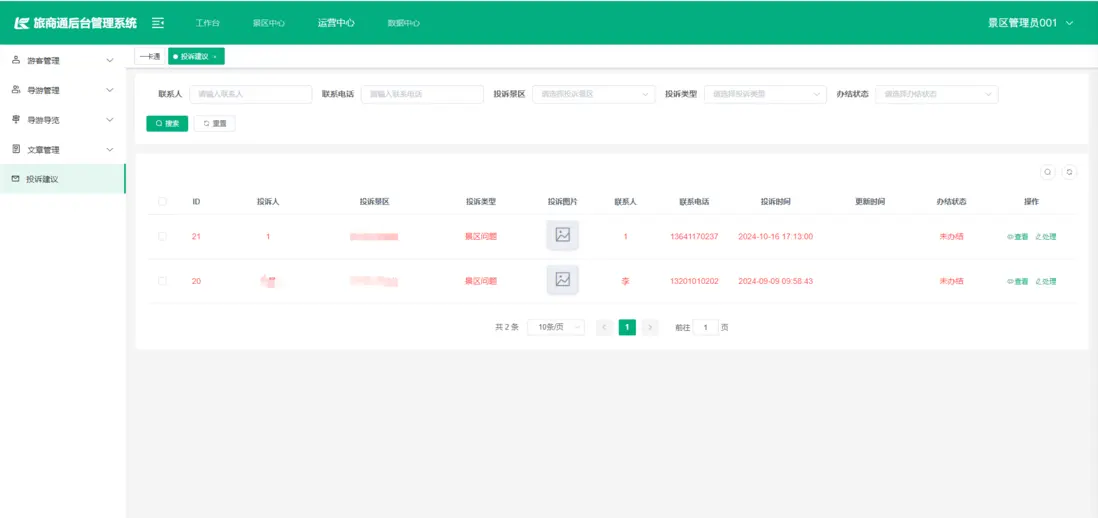Focus the 联系电话 input field
The width and height of the screenshot is (1098, 518).
point(422,94)
